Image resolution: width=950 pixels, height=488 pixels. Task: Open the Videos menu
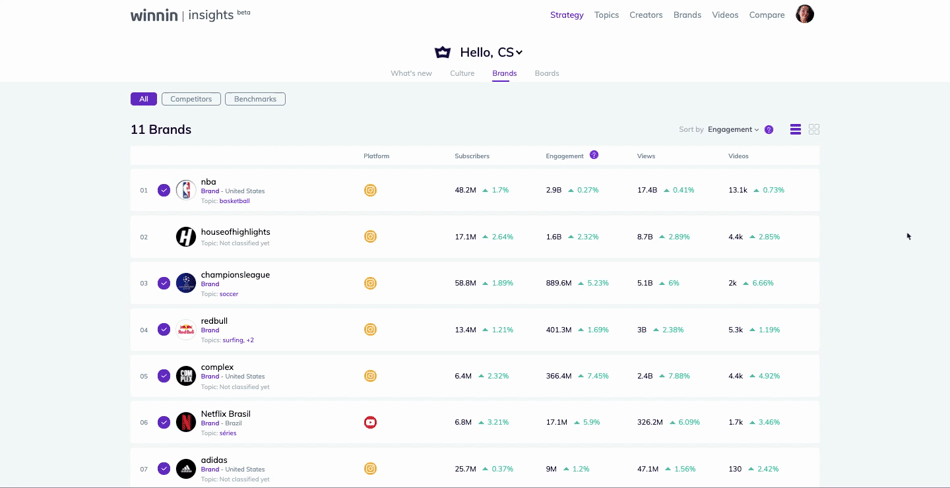pos(725,15)
